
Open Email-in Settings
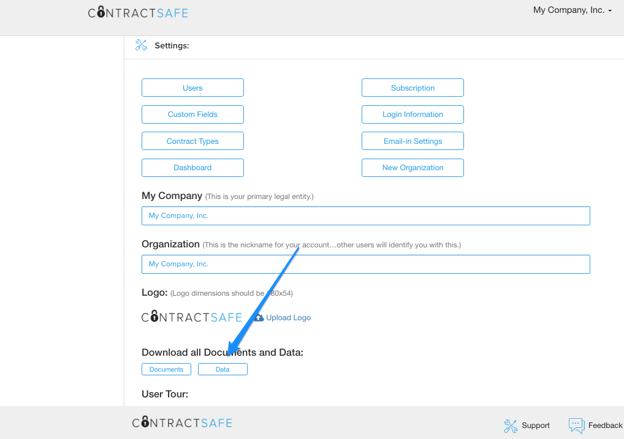[412, 141]
